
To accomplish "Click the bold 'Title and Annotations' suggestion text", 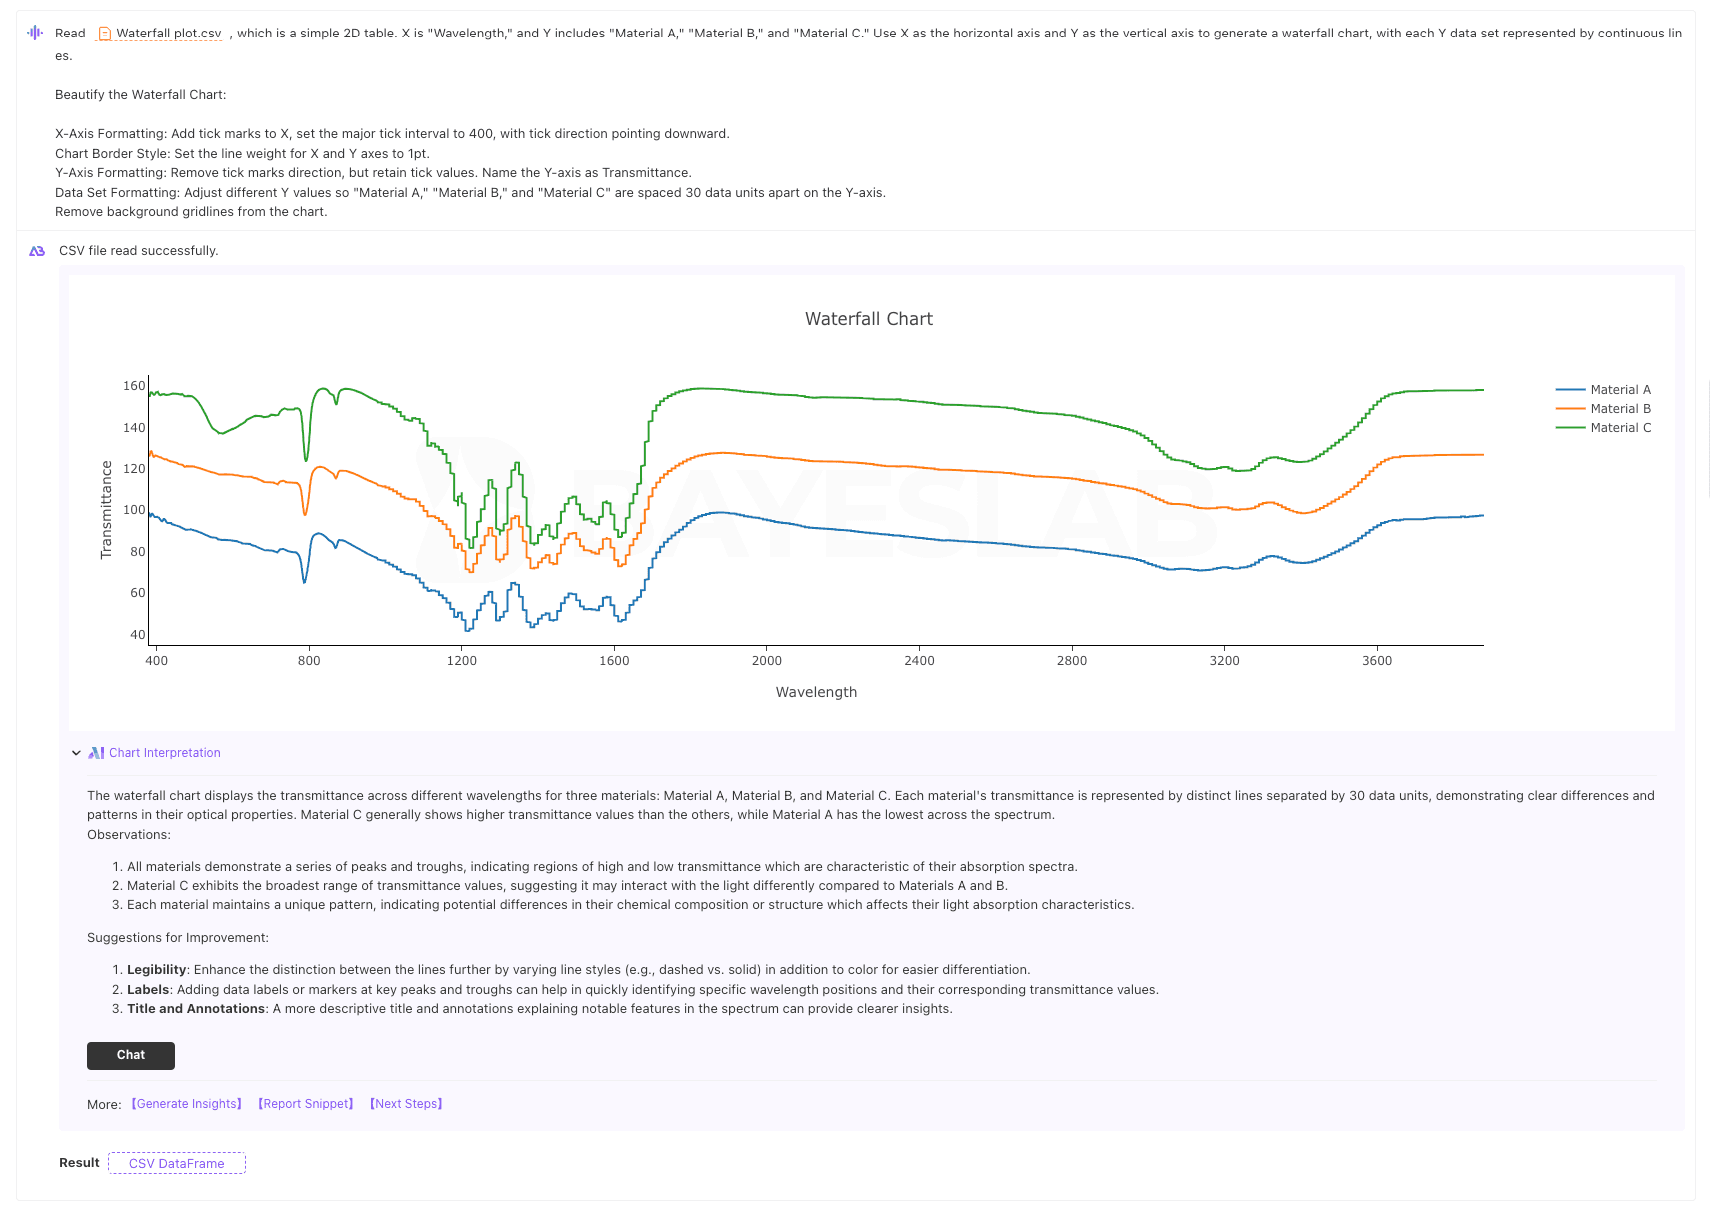I will (196, 1009).
